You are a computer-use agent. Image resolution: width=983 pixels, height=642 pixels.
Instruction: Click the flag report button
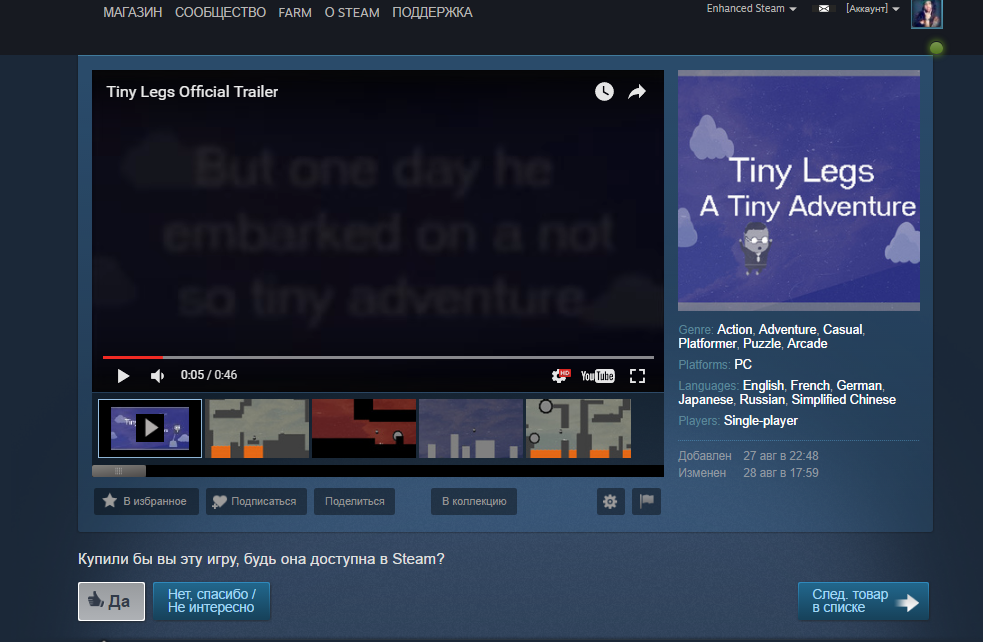pos(646,502)
